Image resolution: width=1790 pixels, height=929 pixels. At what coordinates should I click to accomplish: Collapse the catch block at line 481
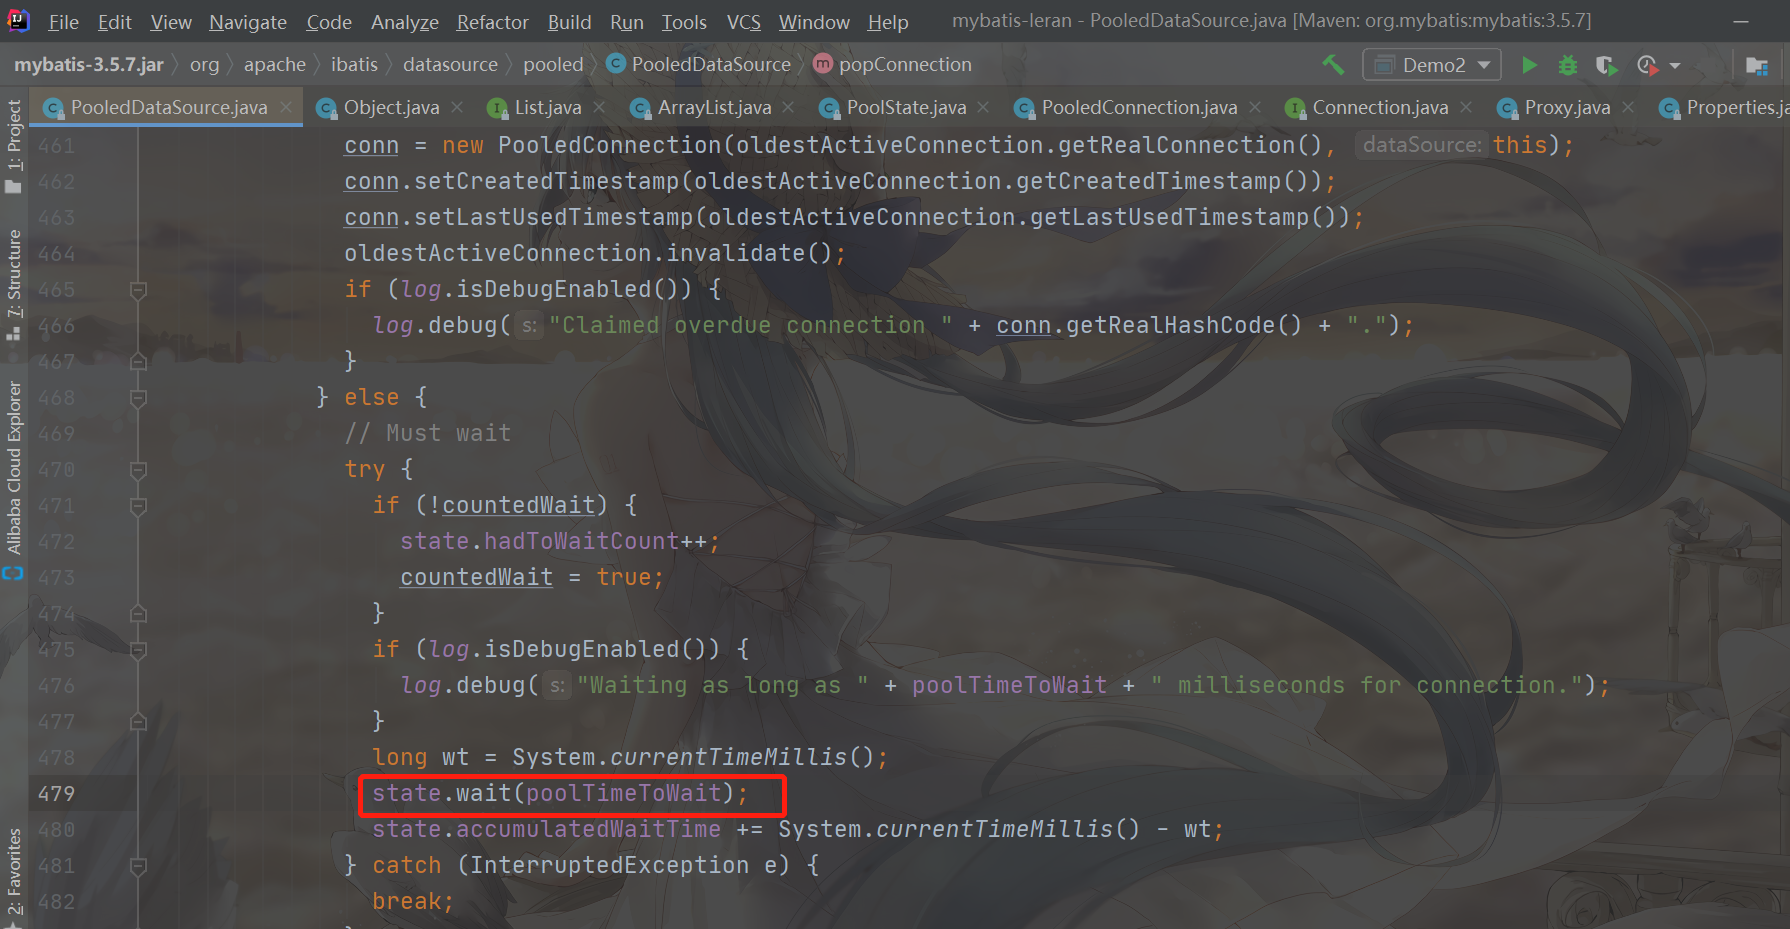pos(139,866)
